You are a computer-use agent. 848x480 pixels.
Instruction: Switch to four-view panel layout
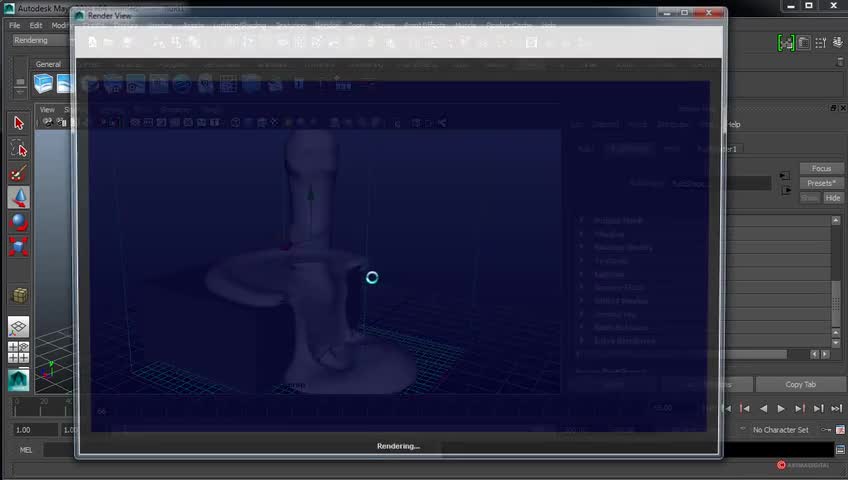[x=18, y=352]
